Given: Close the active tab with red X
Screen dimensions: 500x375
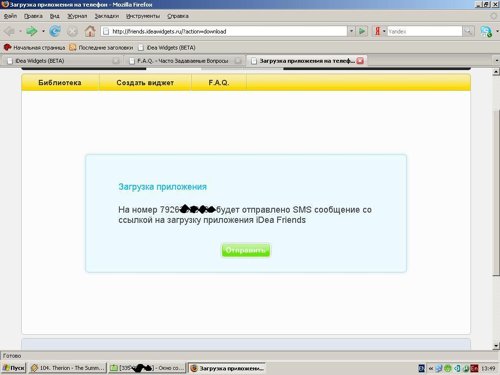Looking at the screenshot, I should 360,61.
